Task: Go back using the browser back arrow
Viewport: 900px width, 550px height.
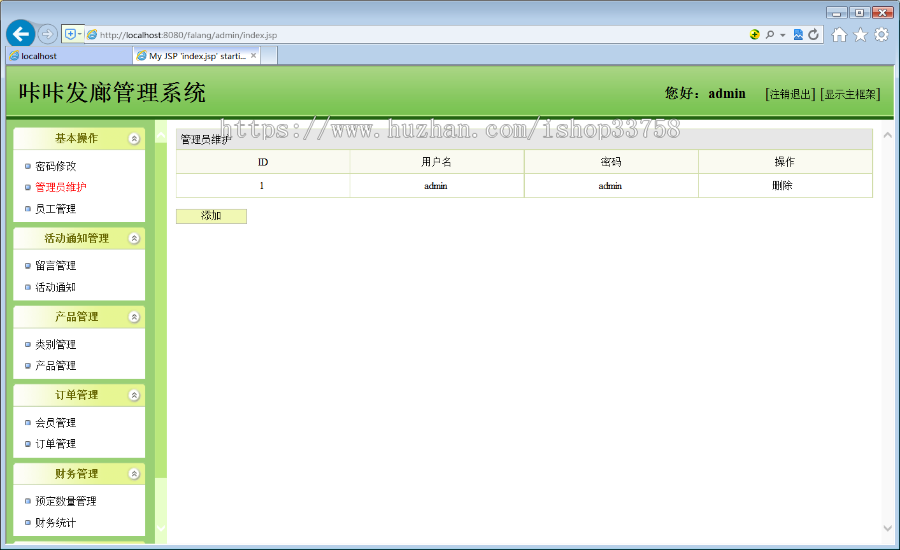Action: point(21,34)
